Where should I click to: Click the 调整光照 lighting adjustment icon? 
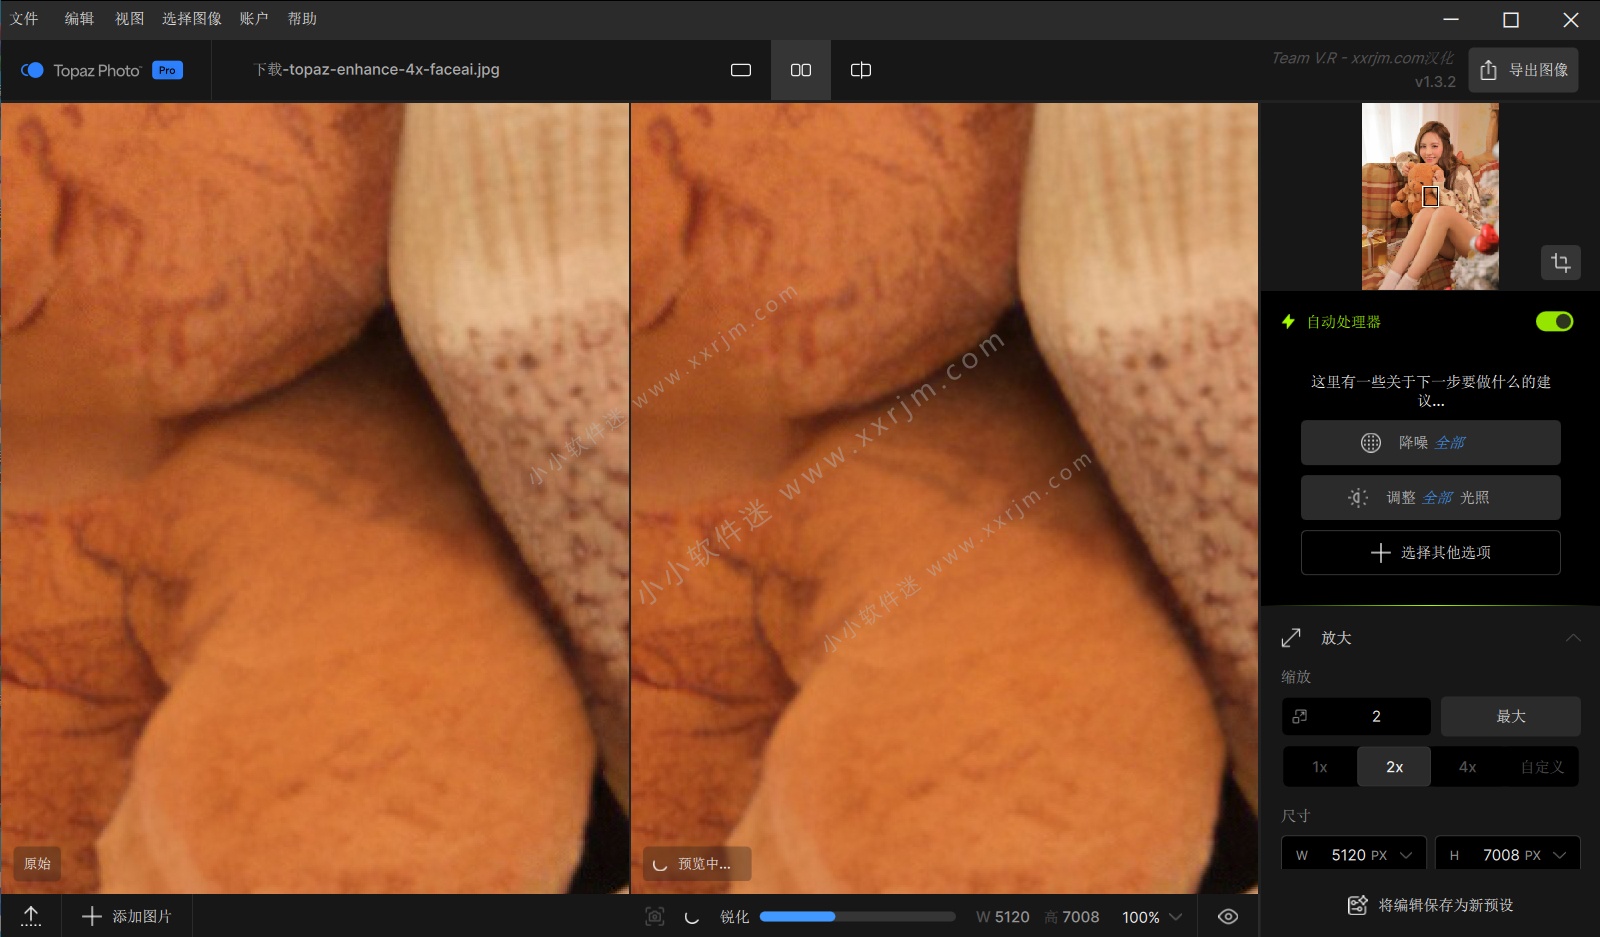coord(1357,497)
